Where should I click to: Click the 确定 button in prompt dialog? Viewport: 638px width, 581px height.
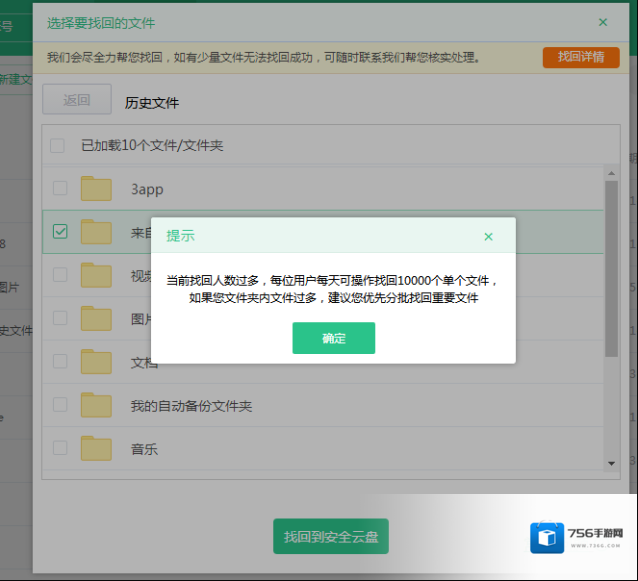click(333, 338)
